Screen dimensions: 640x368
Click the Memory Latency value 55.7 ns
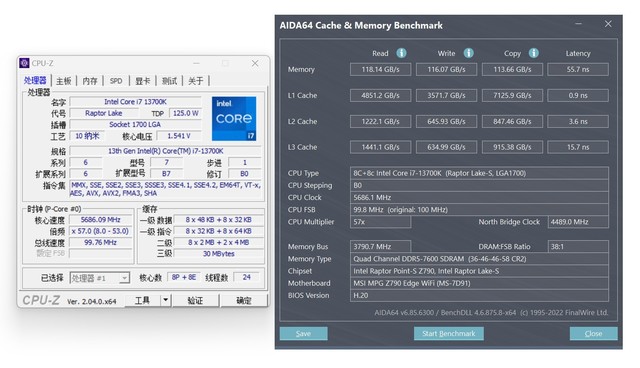pyautogui.click(x=578, y=69)
